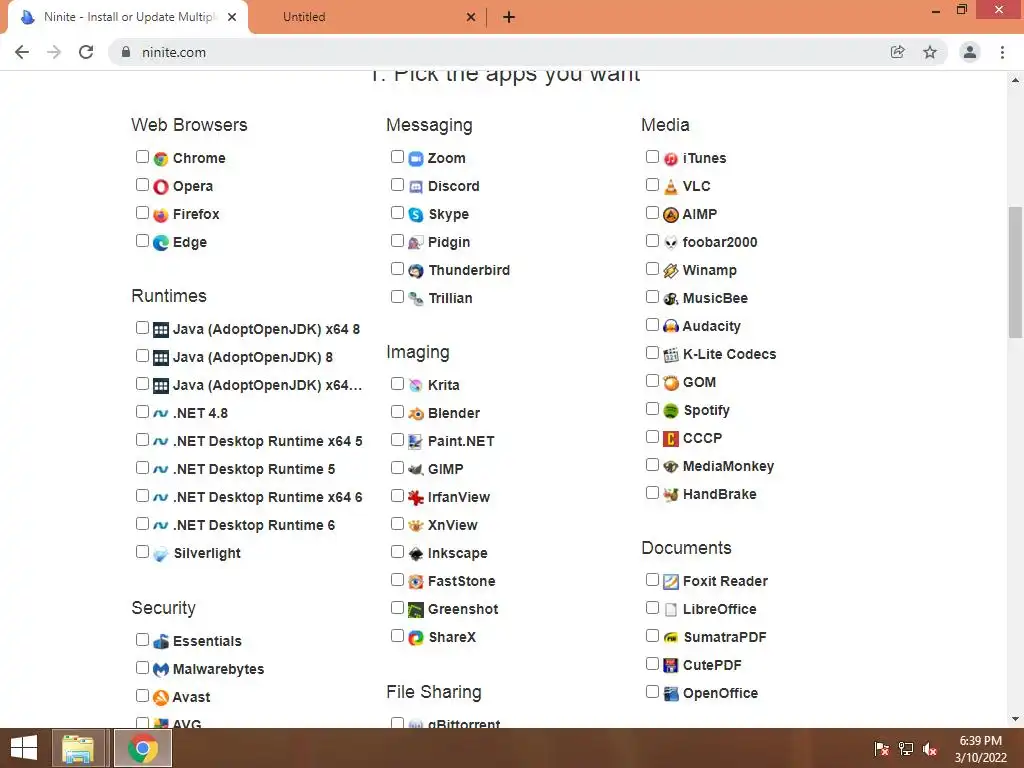Click the foobar2000 alien icon
Image resolution: width=1024 pixels, height=768 pixels.
coord(671,243)
